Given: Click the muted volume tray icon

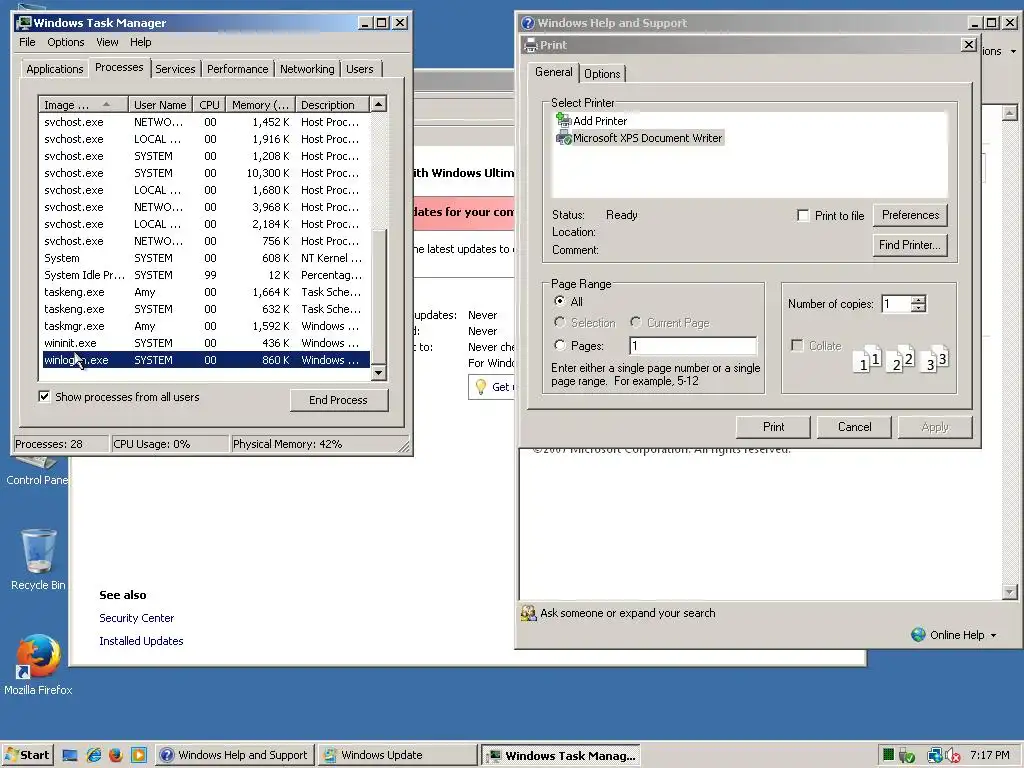Looking at the screenshot, I should [x=952, y=756].
